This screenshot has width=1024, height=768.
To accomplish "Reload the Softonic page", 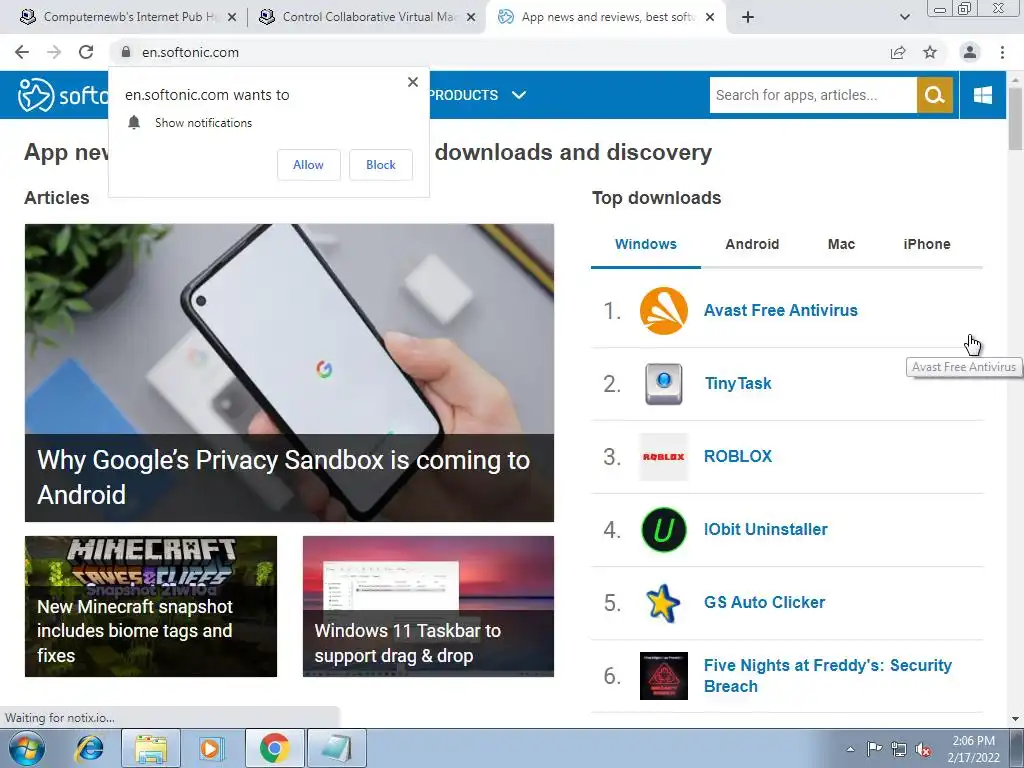I will [86, 52].
